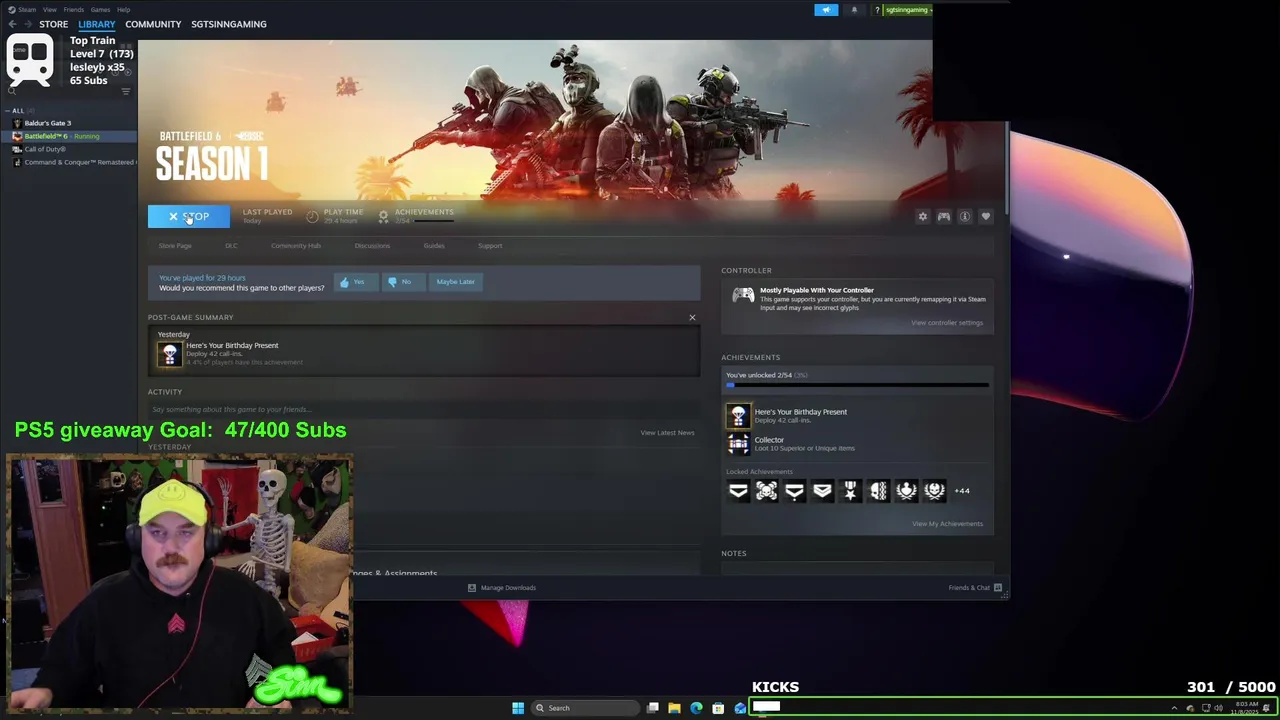Viewport: 1280px width, 720px height.
Task: Switch to the STORE tab
Action: point(54,24)
